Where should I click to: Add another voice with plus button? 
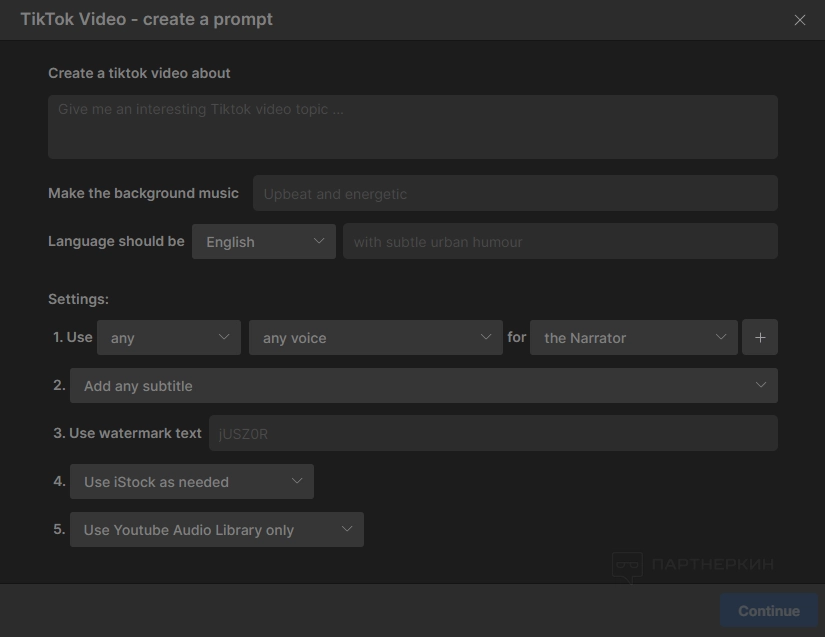[760, 337]
